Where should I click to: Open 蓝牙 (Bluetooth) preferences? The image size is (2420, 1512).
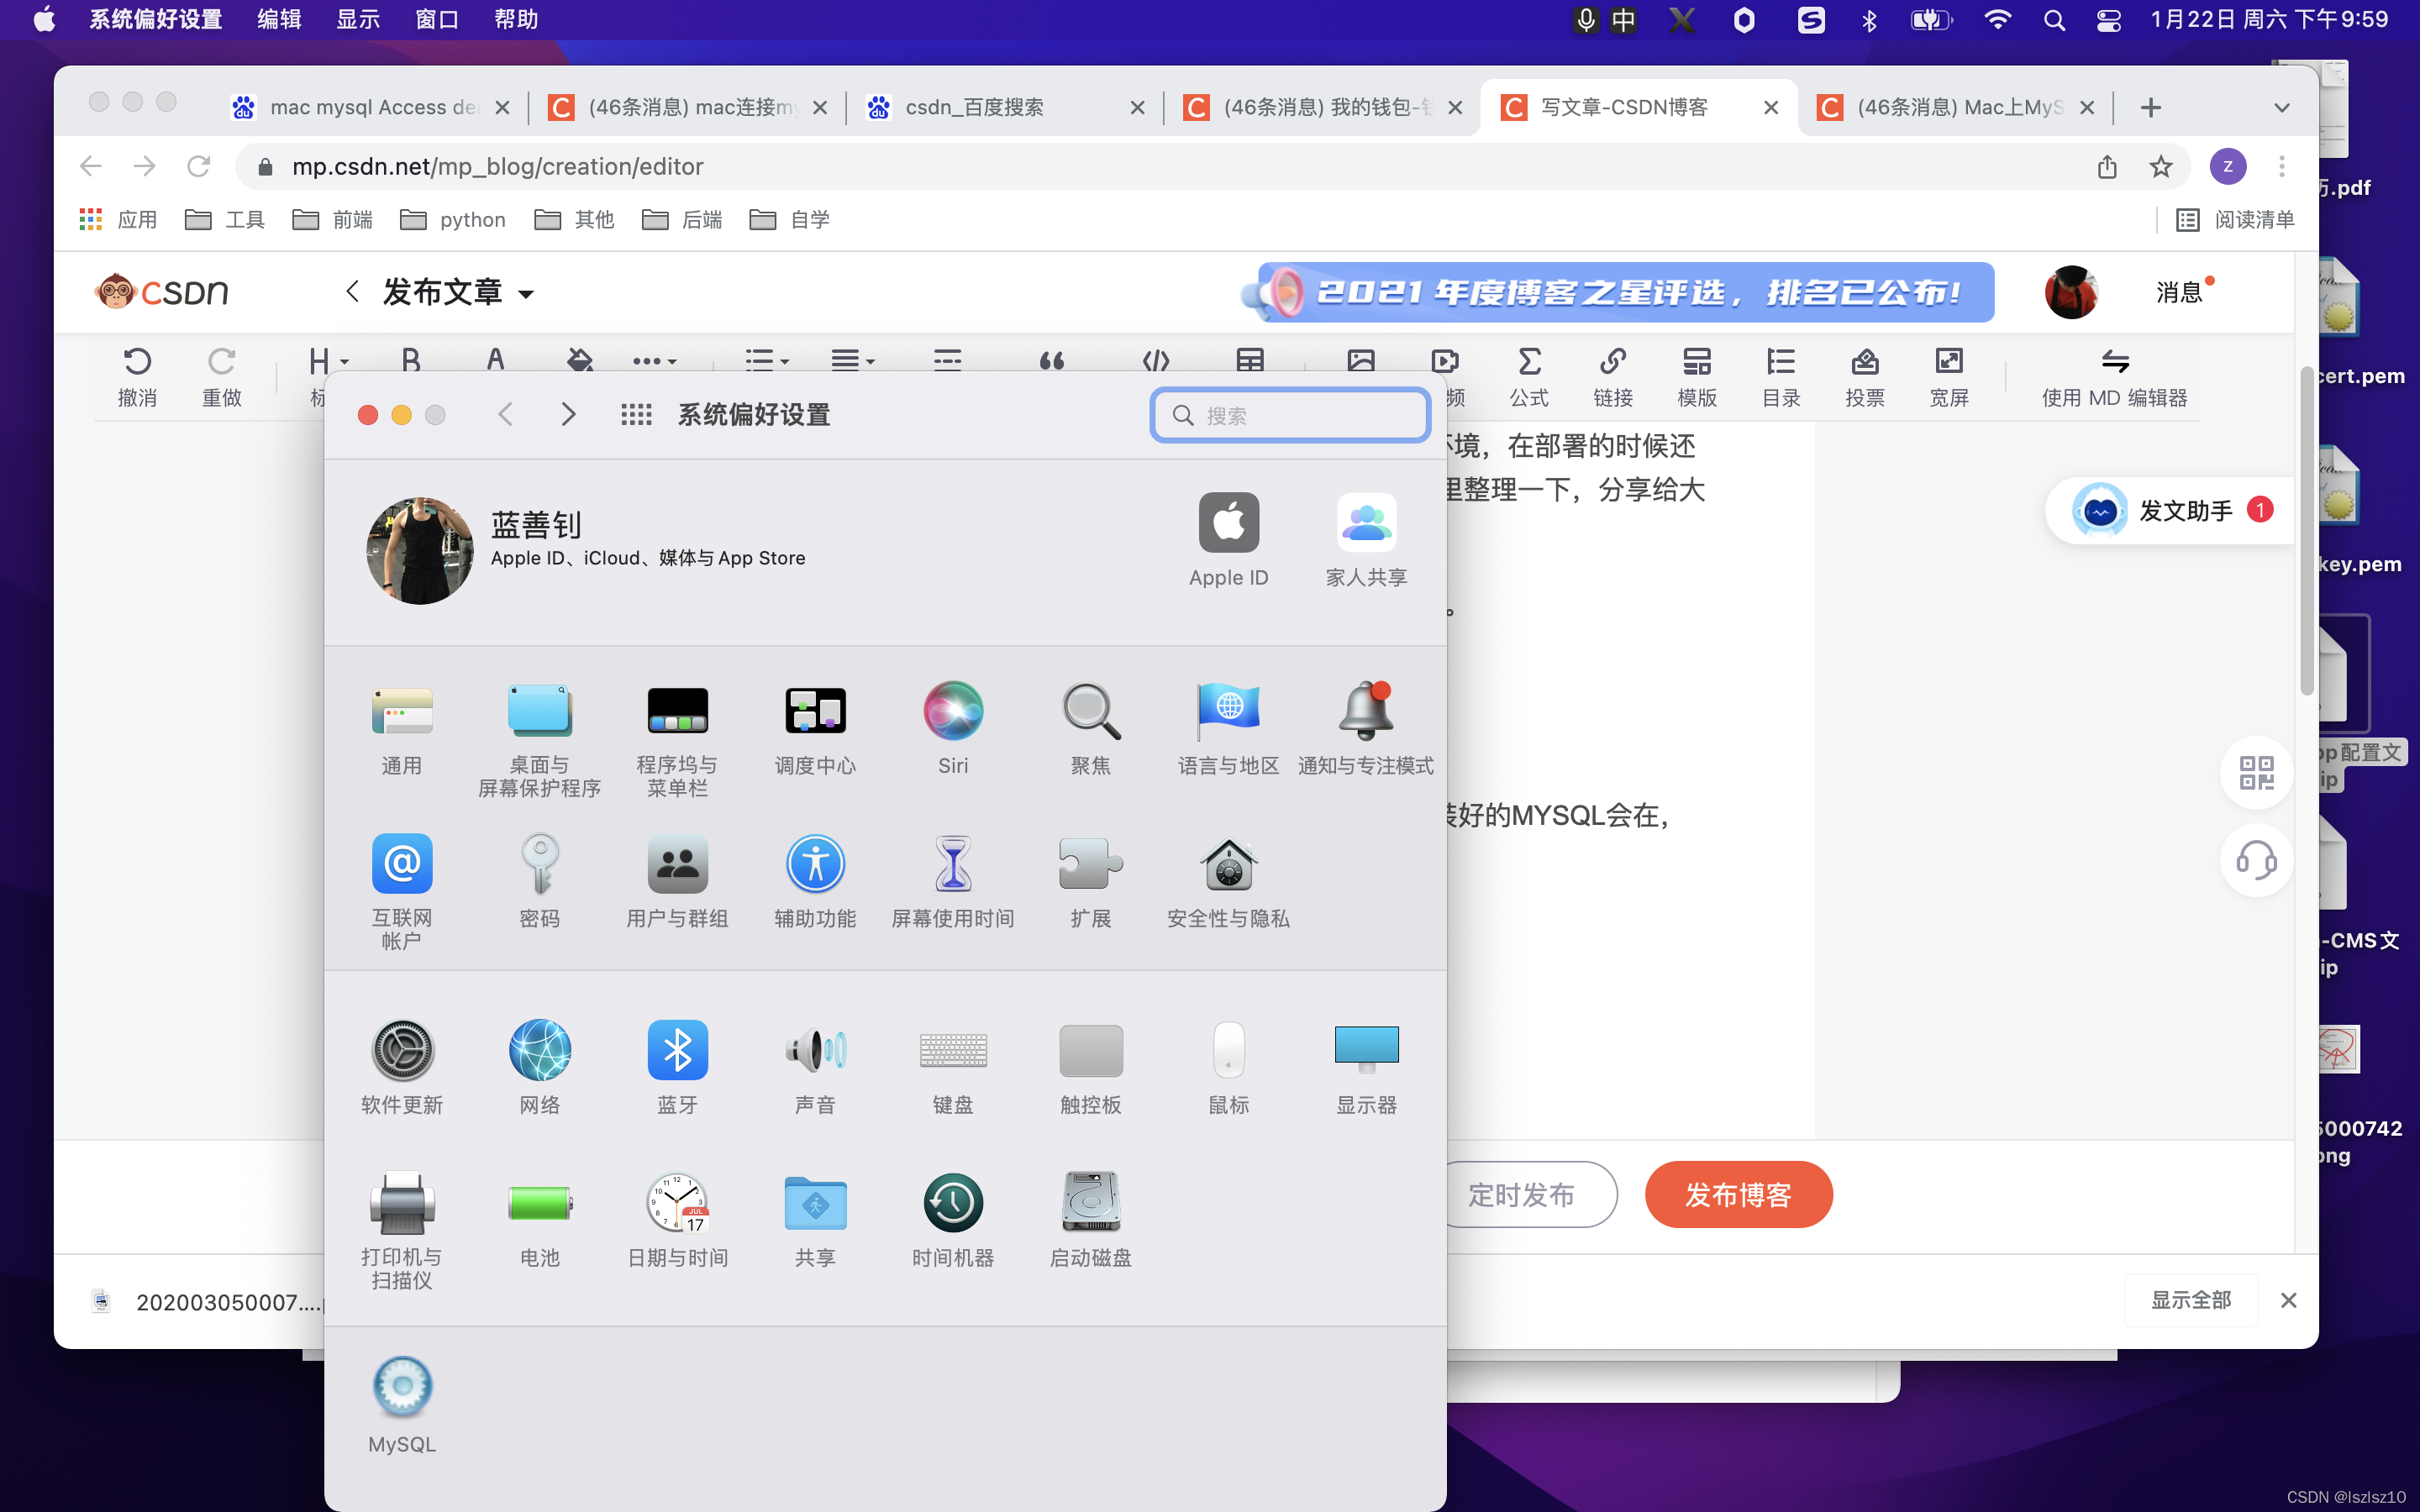click(x=678, y=1068)
